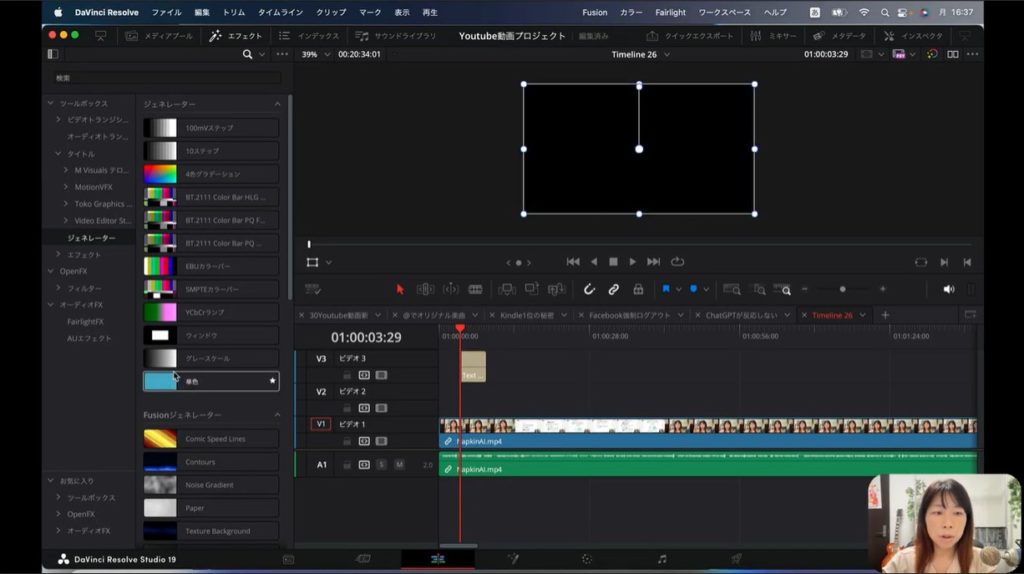
Task: Expand the ビデオトランジション tree item
Action: [59, 120]
